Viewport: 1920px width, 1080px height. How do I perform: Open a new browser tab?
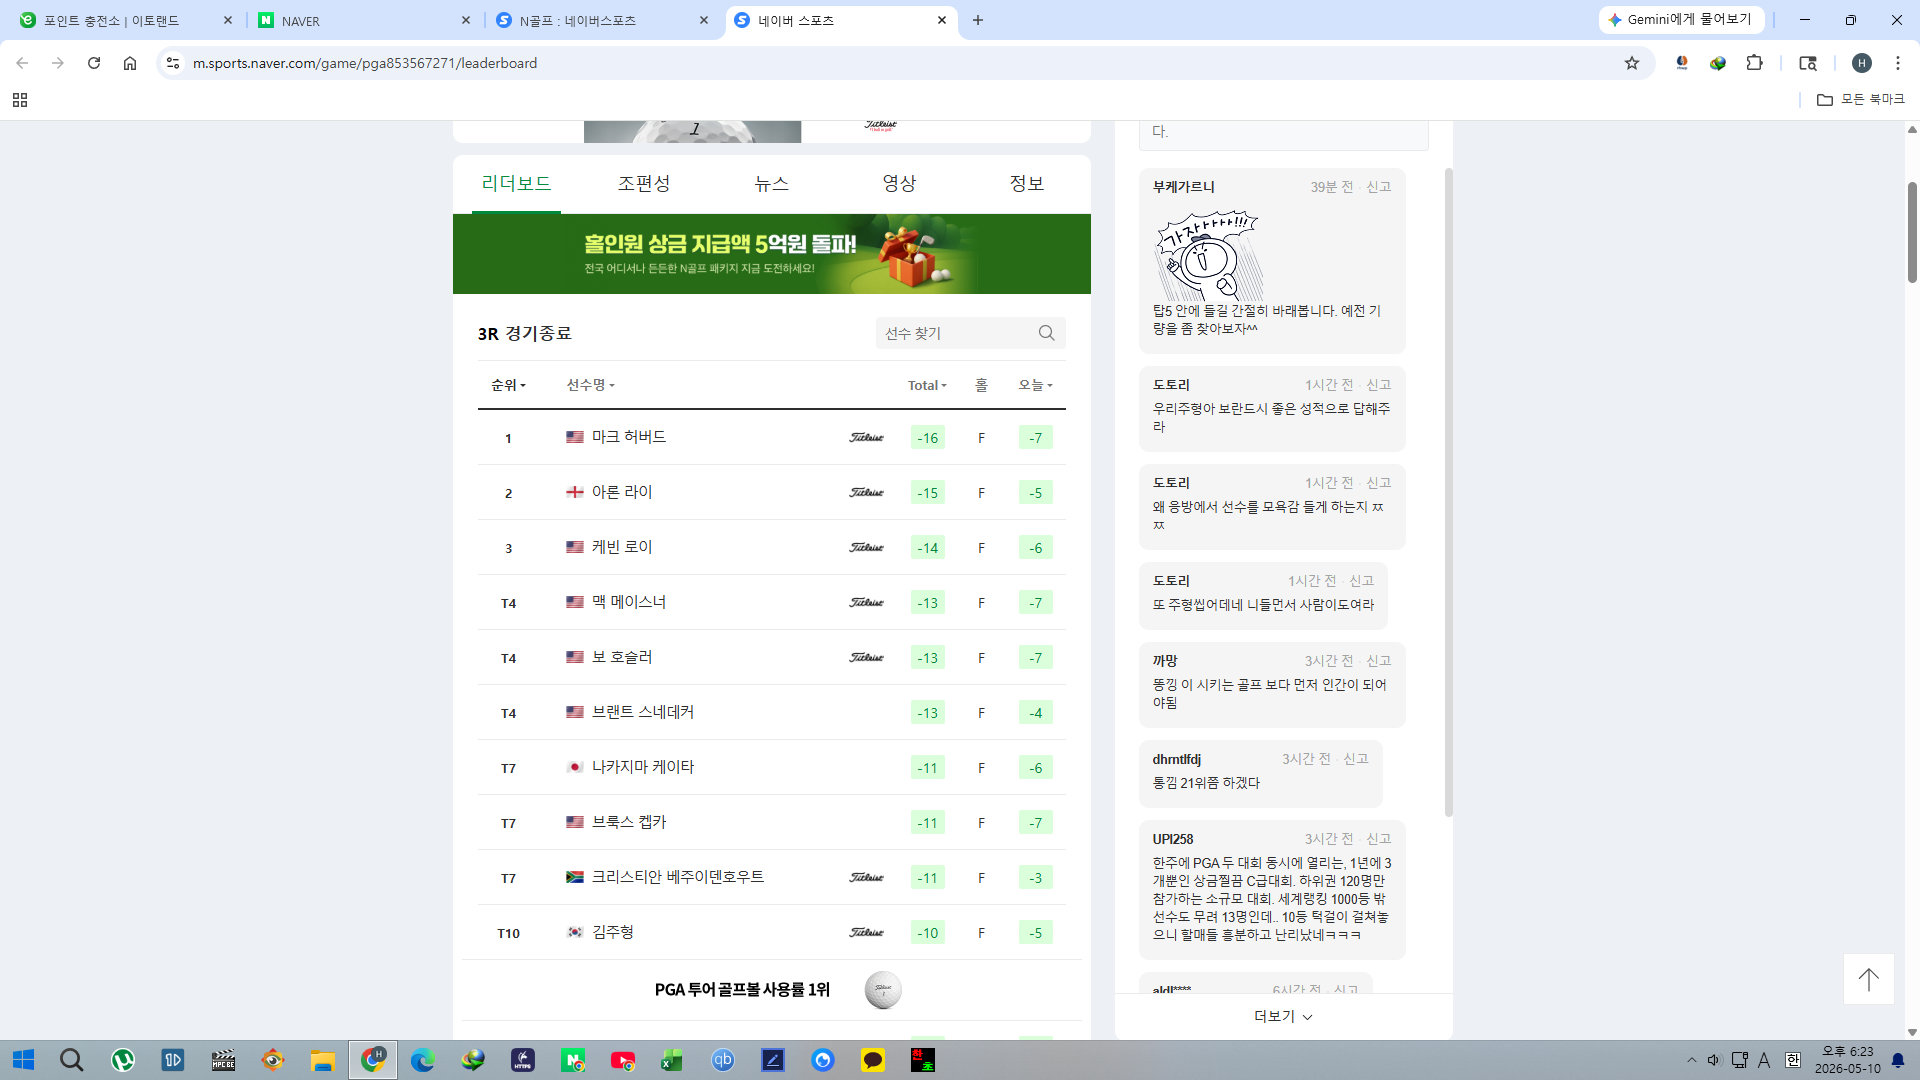(978, 20)
